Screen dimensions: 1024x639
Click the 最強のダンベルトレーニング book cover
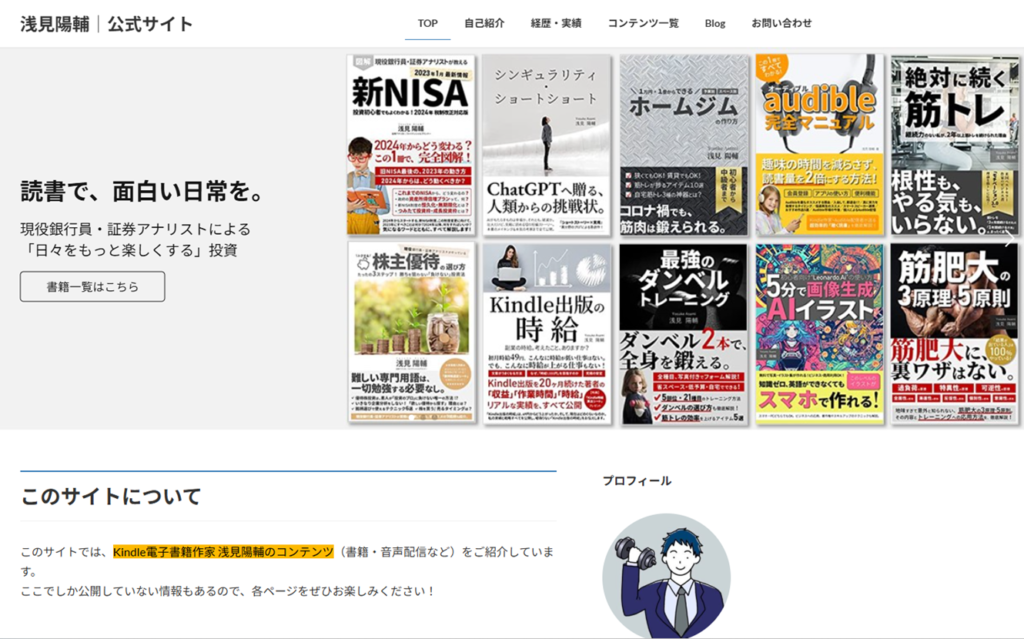coord(683,333)
